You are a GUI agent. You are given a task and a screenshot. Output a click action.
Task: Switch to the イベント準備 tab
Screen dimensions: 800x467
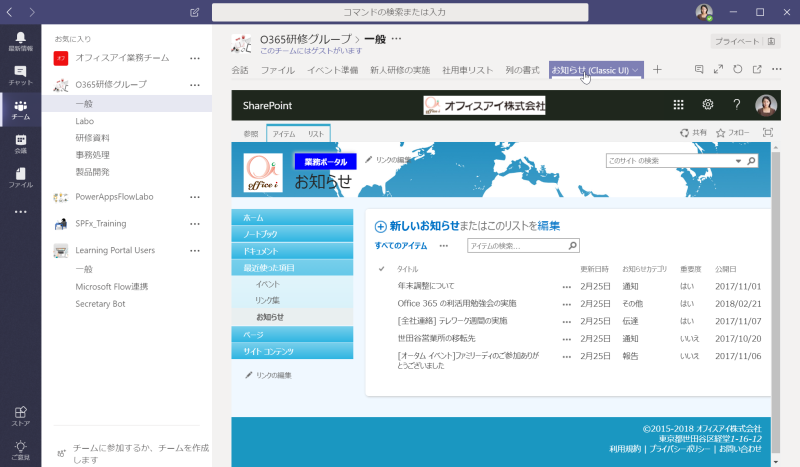coord(333,70)
